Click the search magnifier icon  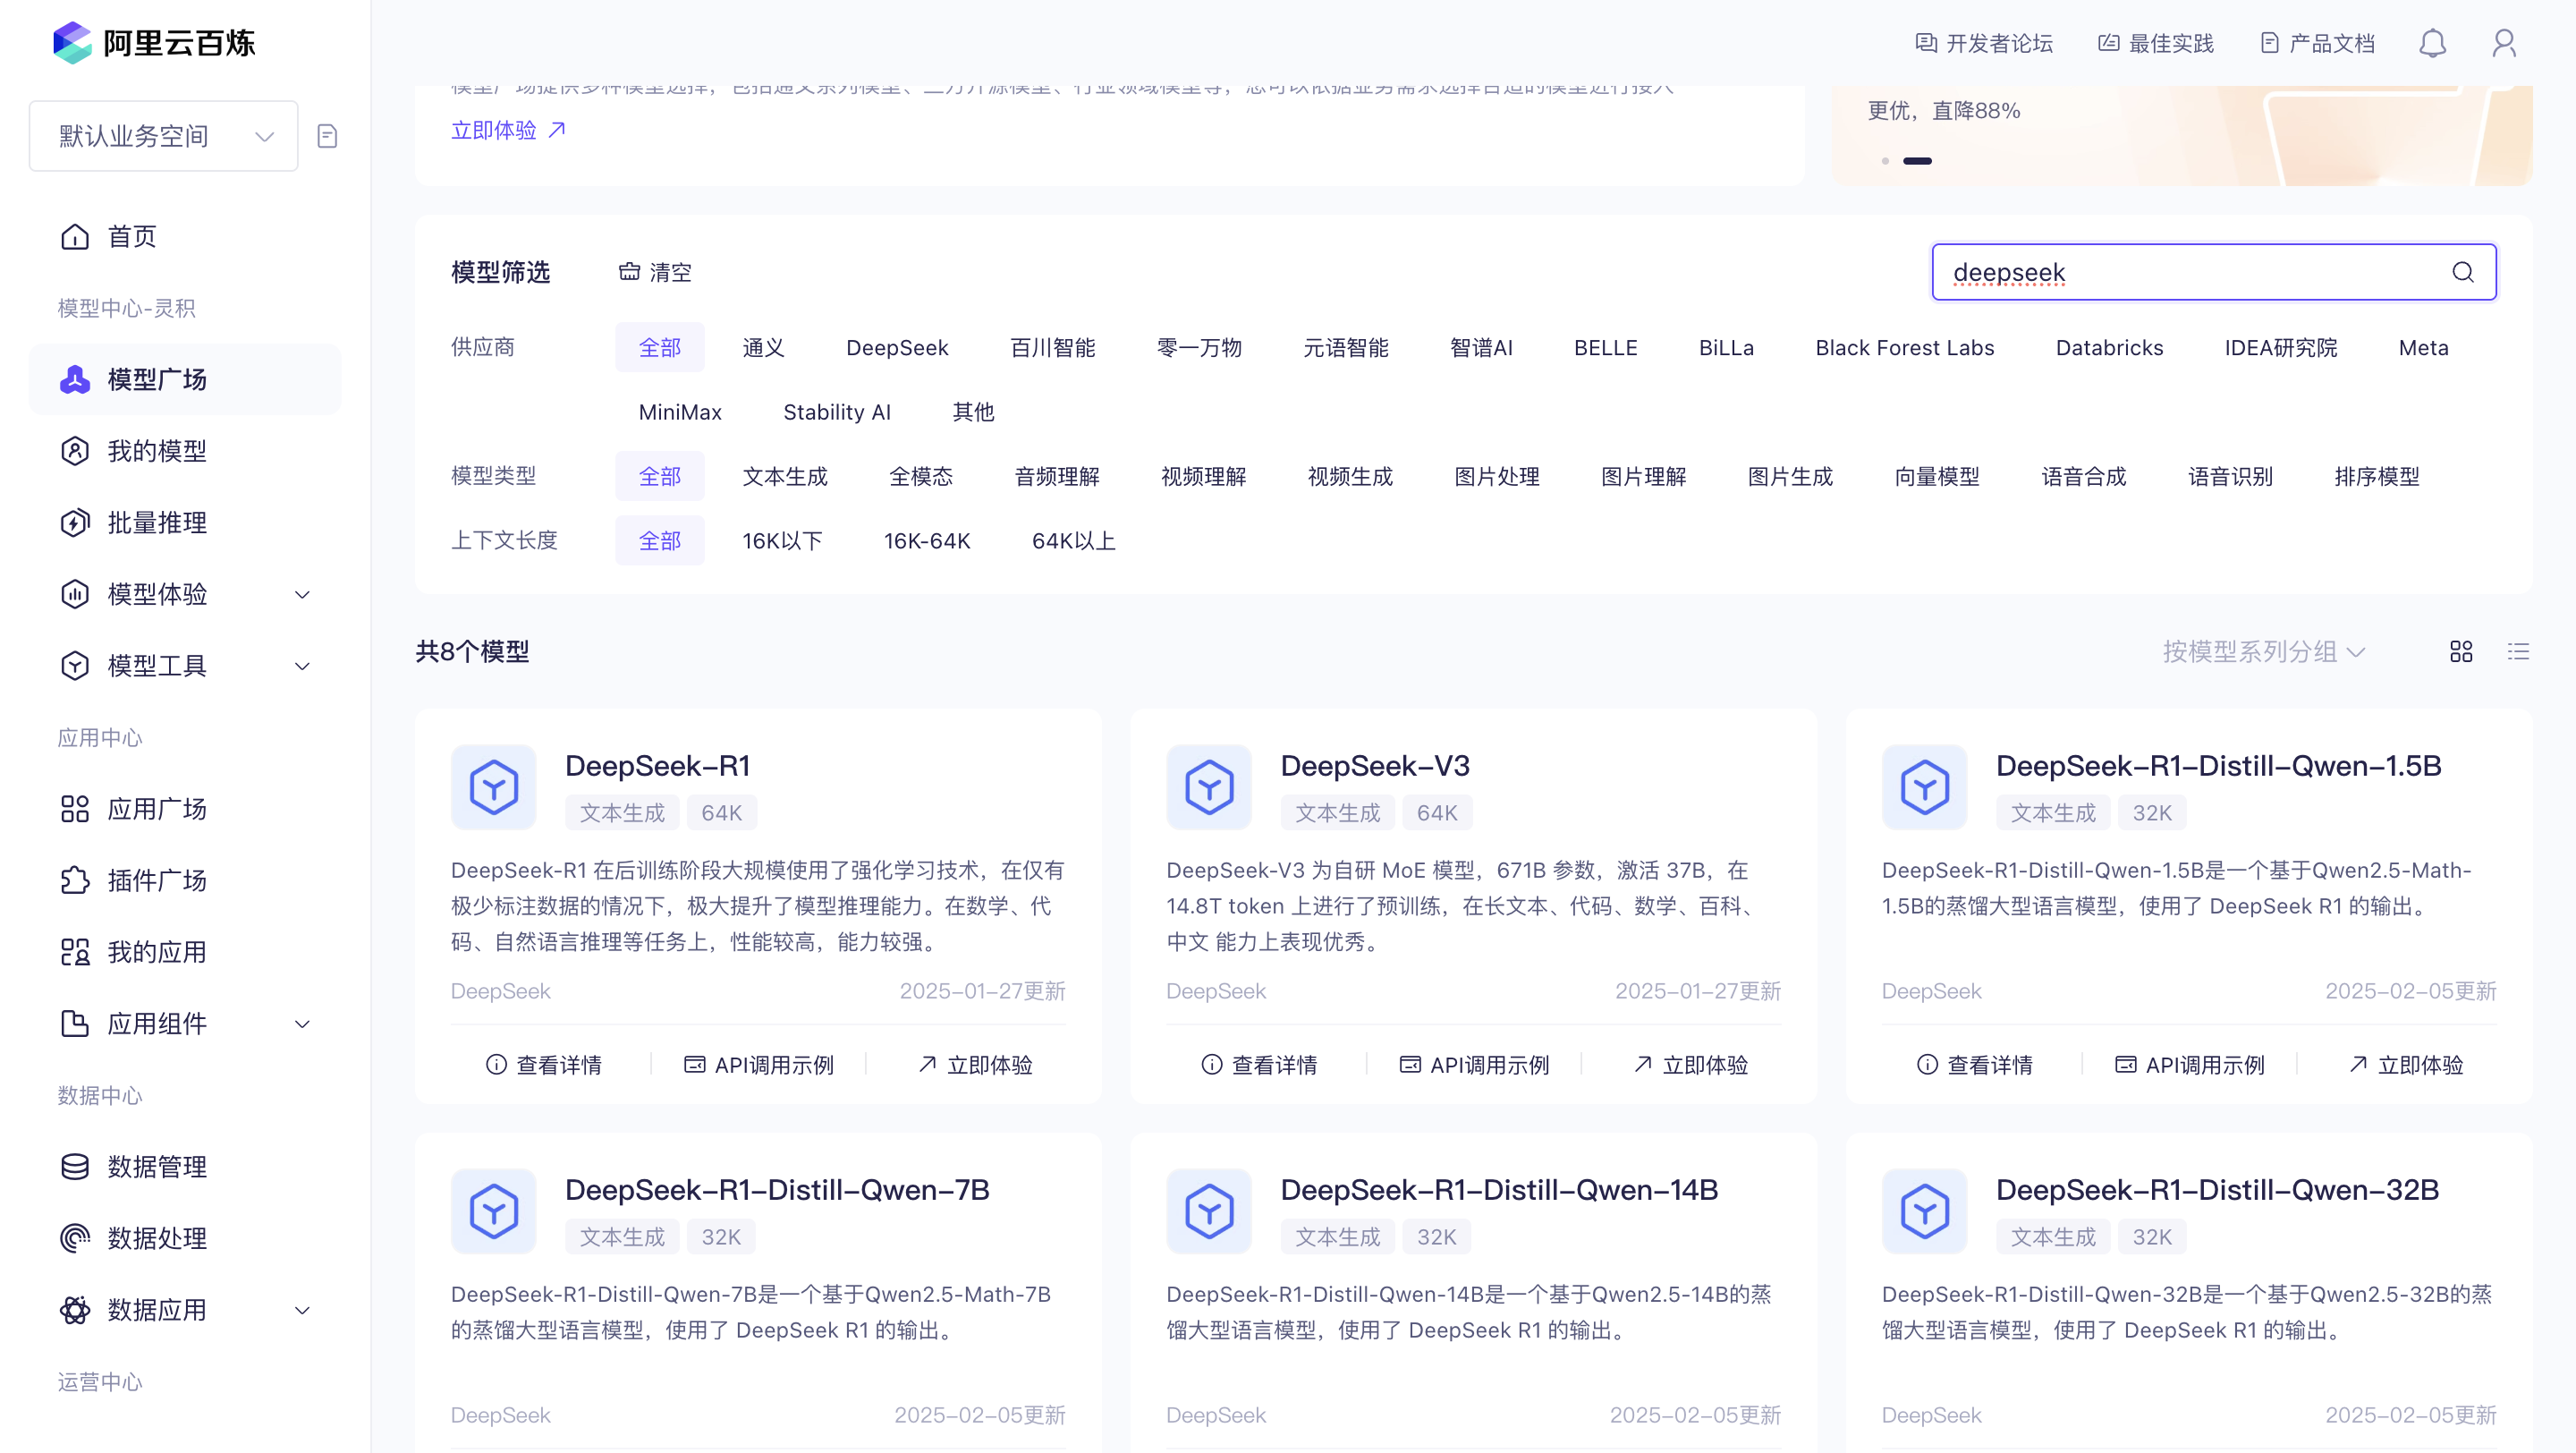[x=2463, y=272]
